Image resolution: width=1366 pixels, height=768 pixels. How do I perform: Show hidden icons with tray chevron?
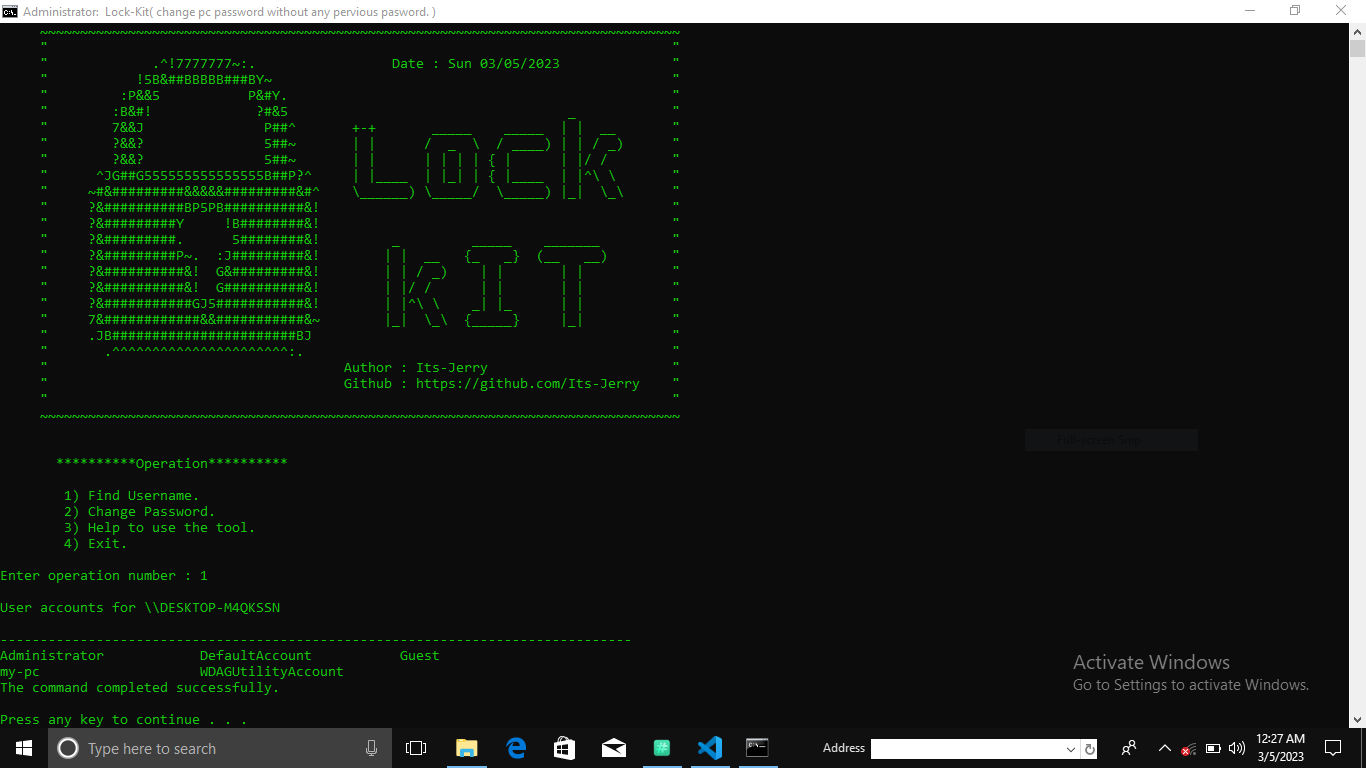click(1165, 748)
